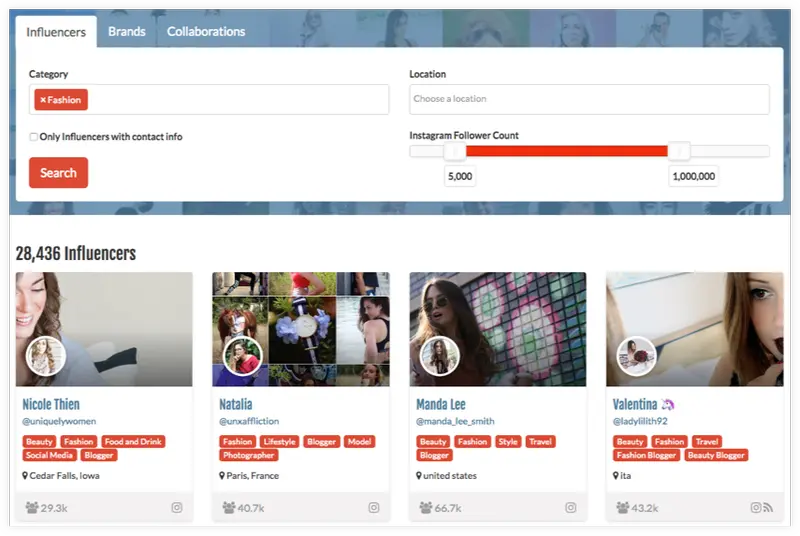Screen dimensions: 800x536
Task: Remove the Fashion category tag
Action: [x=43, y=100]
